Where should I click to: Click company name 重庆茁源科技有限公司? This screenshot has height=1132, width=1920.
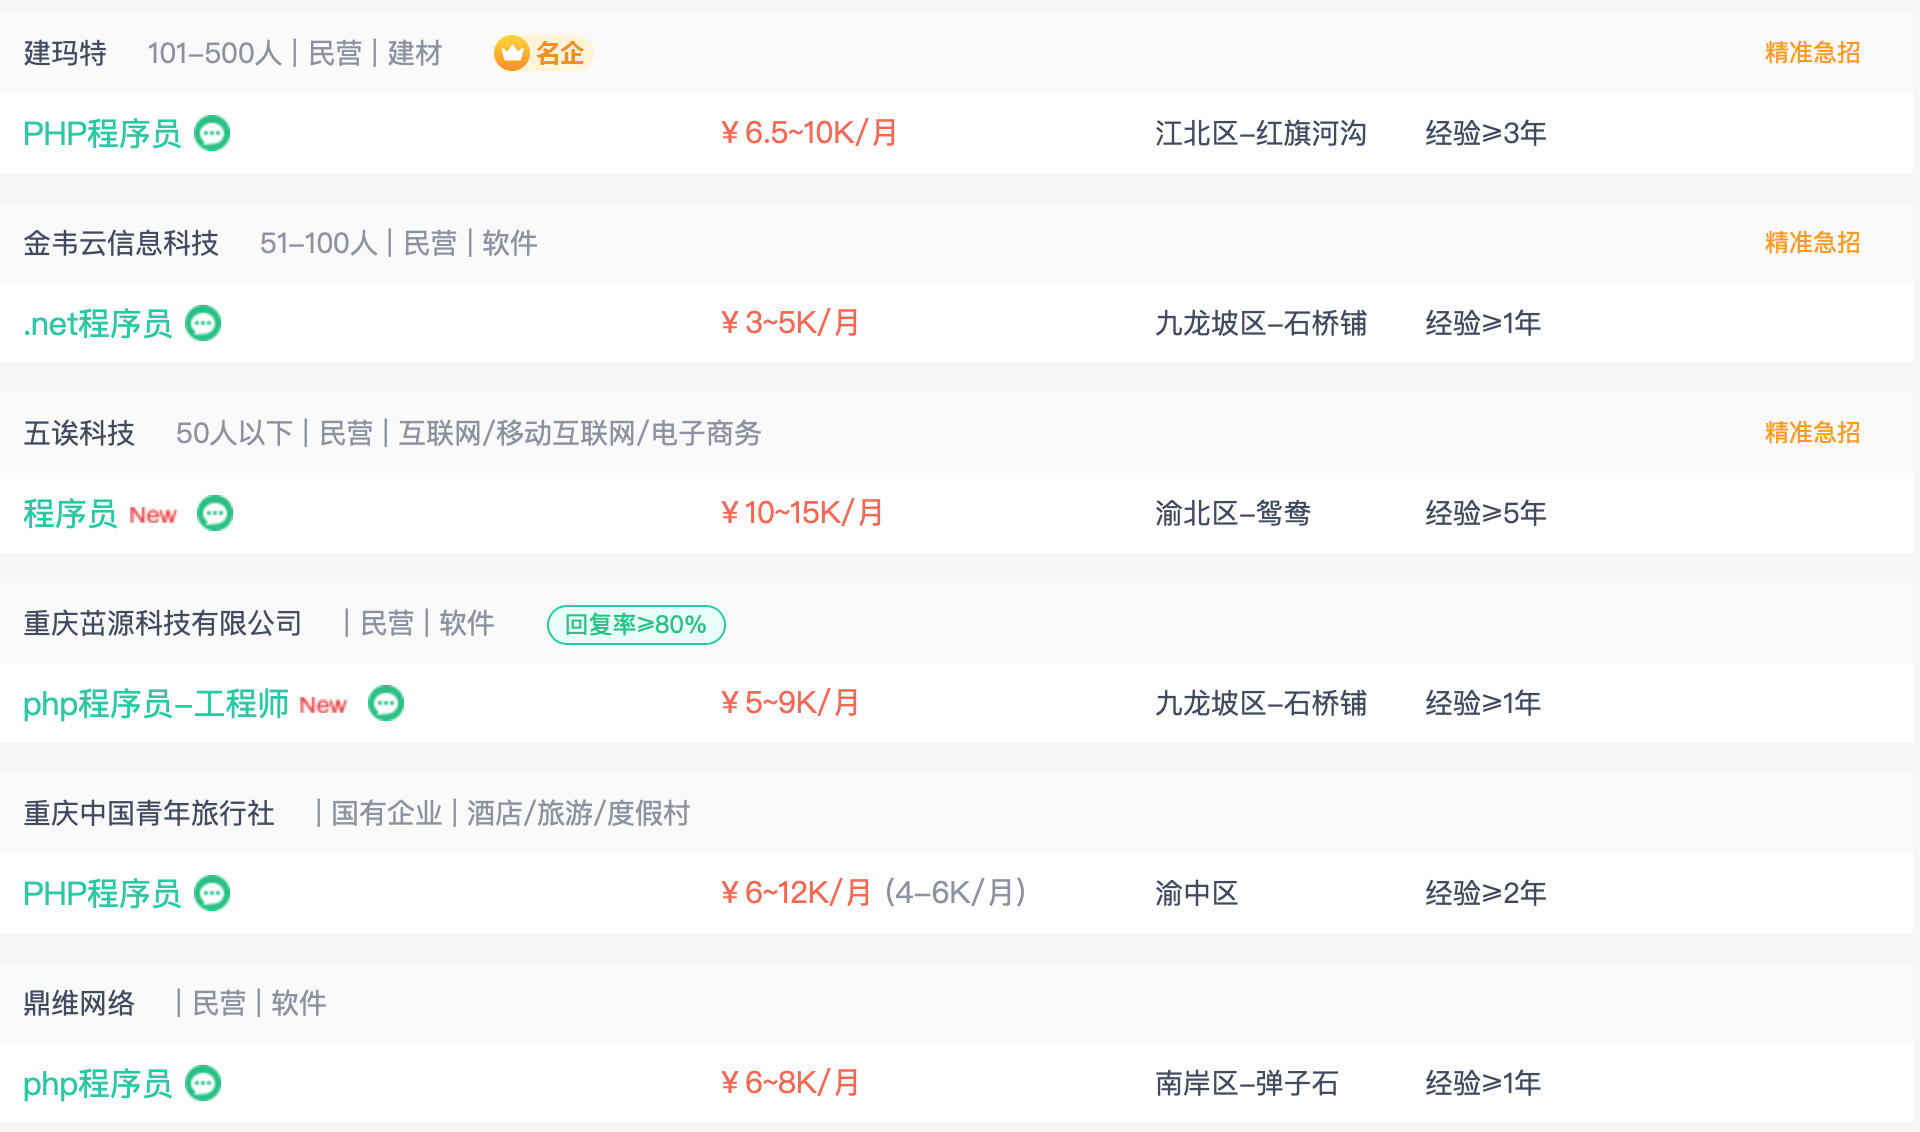tap(163, 623)
